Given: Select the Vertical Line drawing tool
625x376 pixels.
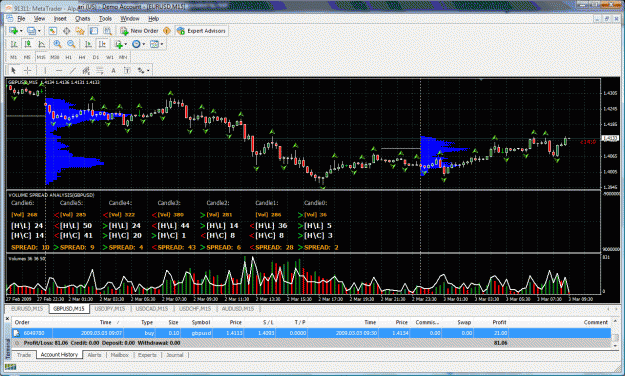Looking at the screenshot, I should 45,71.
